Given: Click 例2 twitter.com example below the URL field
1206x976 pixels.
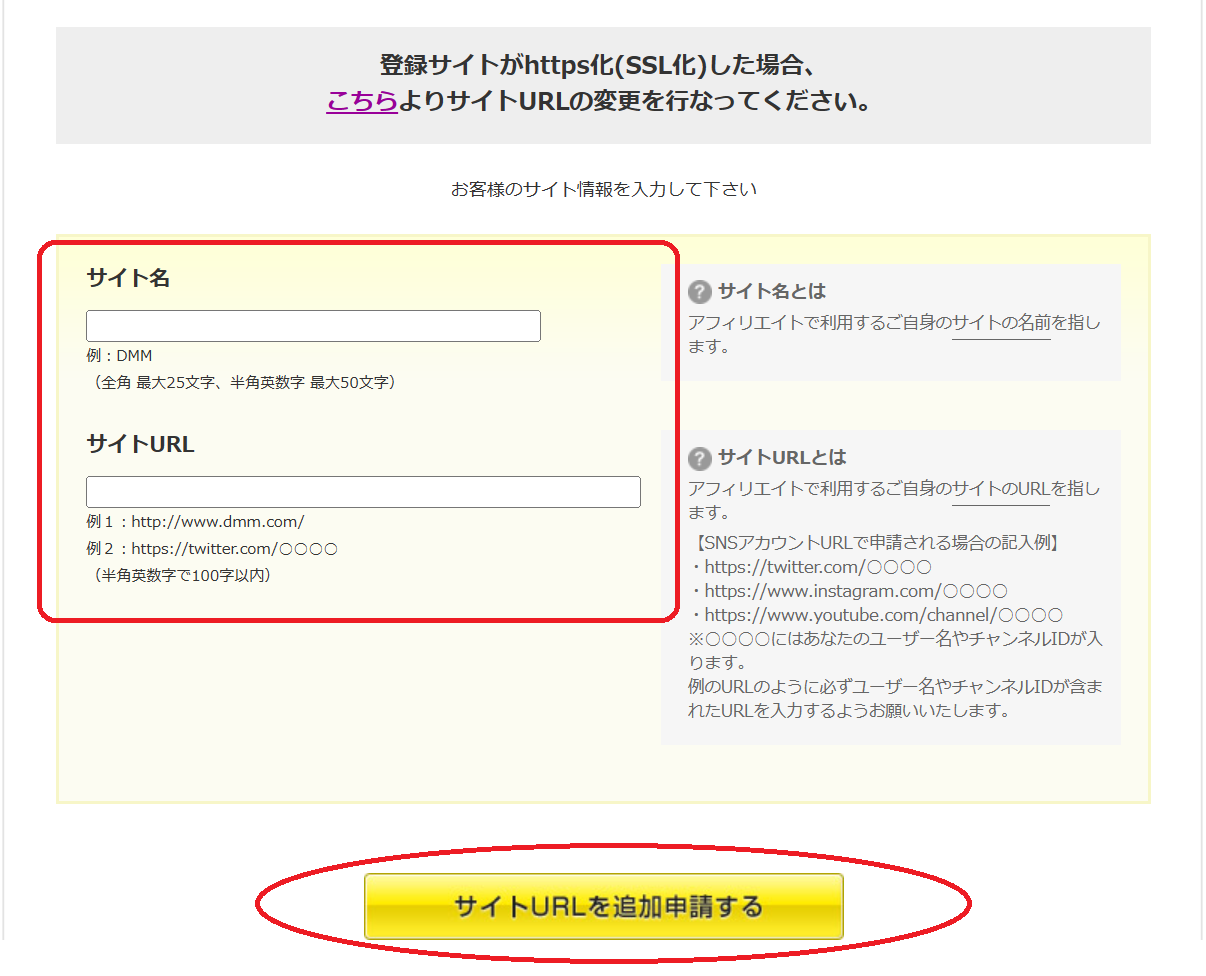Looking at the screenshot, I should click(x=234, y=549).
